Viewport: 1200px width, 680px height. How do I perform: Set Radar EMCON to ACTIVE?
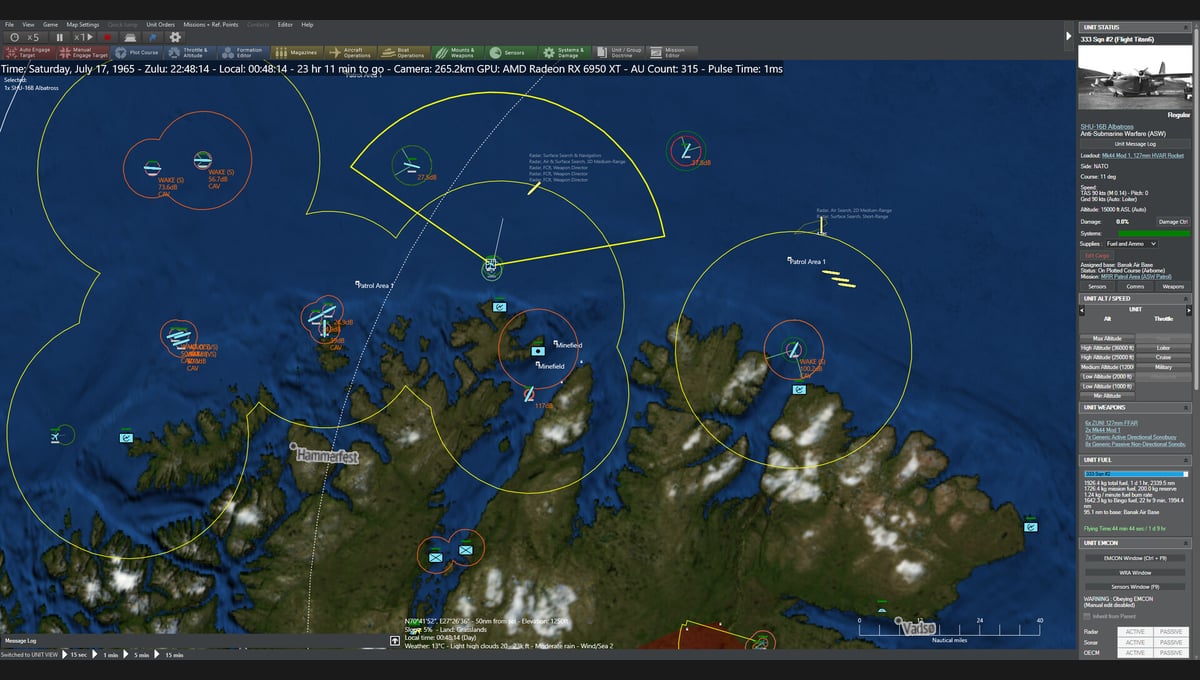click(x=1135, y=631)
